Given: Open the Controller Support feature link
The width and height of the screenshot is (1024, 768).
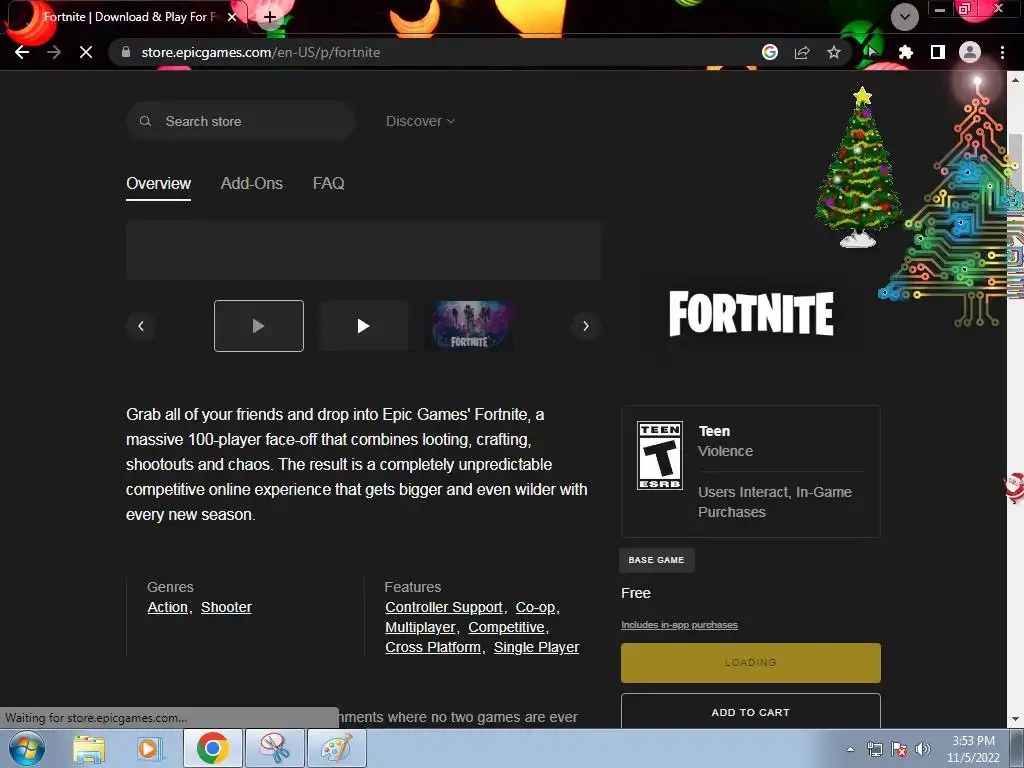Looking at the screenshot, I should click(443, 607).
